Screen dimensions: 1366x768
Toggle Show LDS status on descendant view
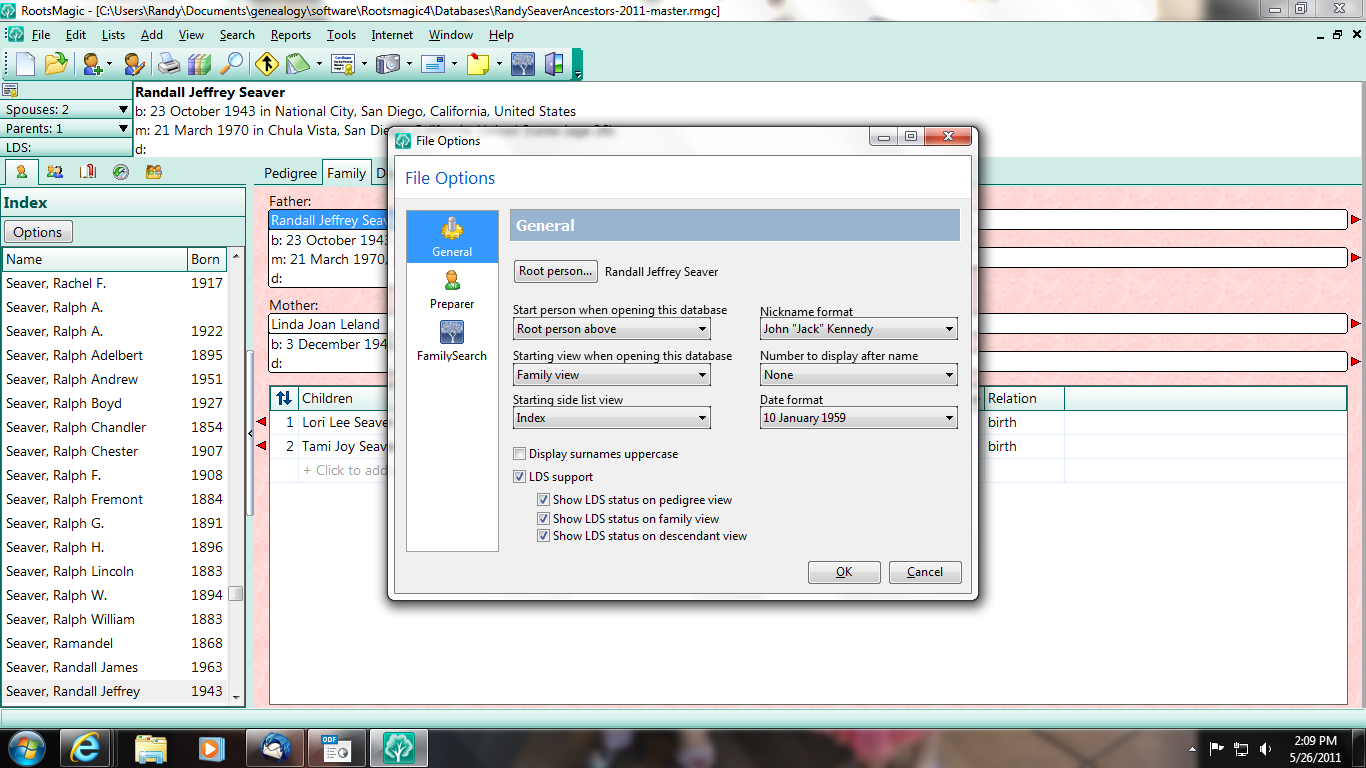(544, 536)
